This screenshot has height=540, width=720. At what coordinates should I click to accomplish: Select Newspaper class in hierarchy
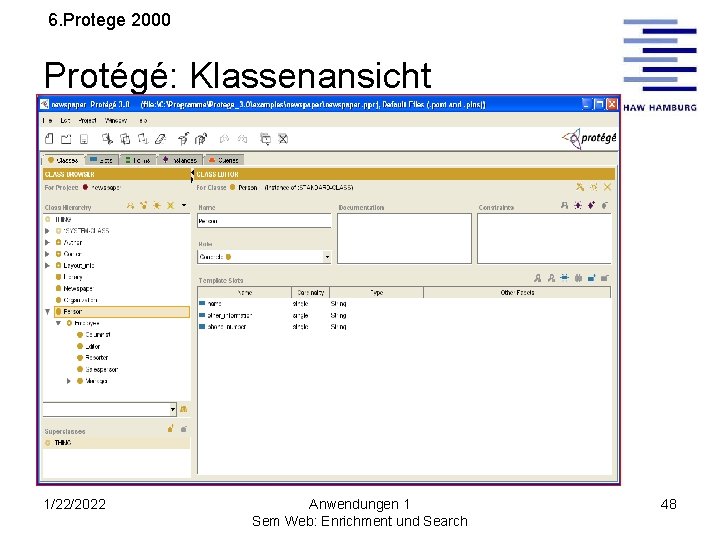pos(75,288)
